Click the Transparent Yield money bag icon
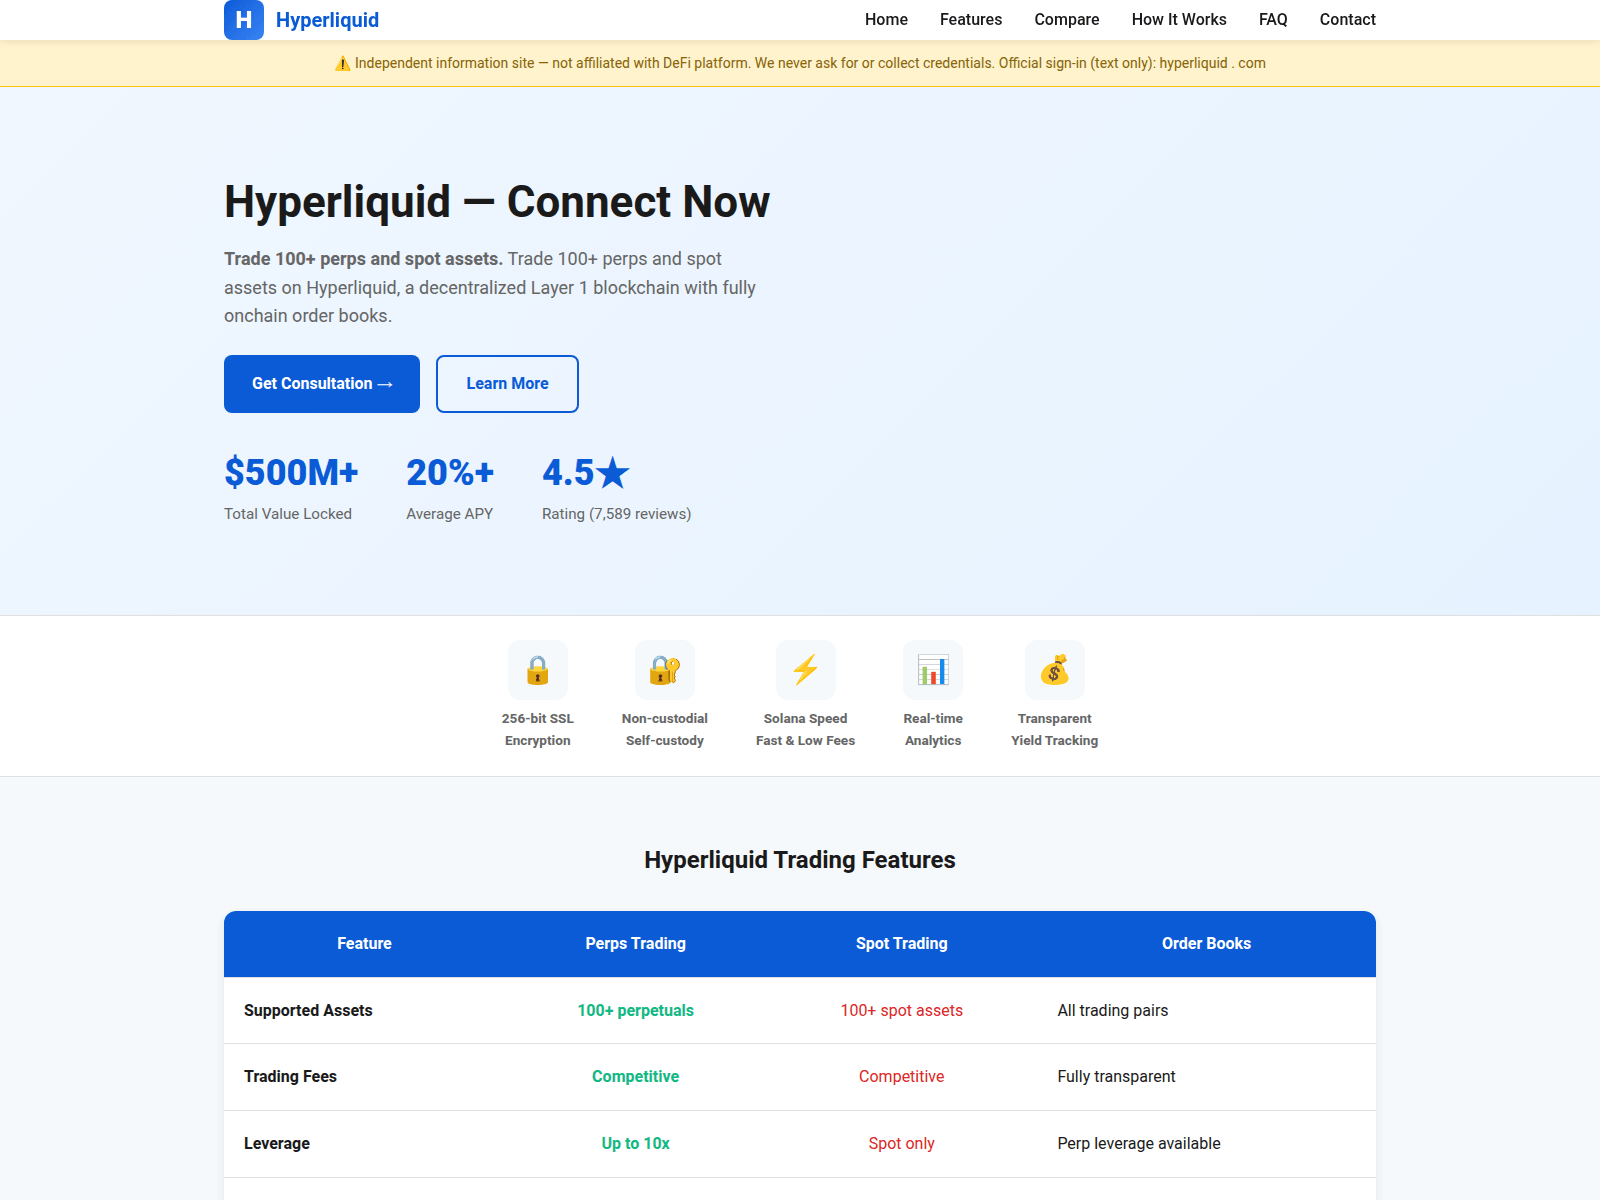 [1055, 670]
